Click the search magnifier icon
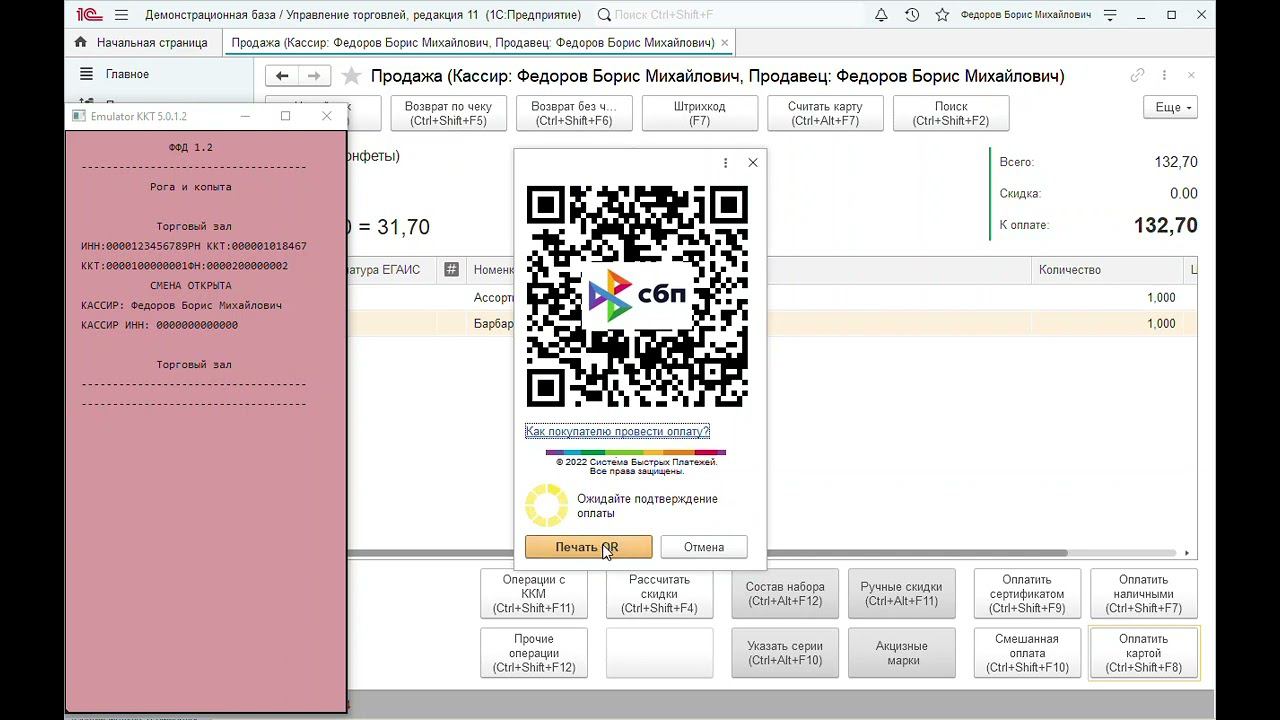 pyautogui.click(x=604, y=15)
